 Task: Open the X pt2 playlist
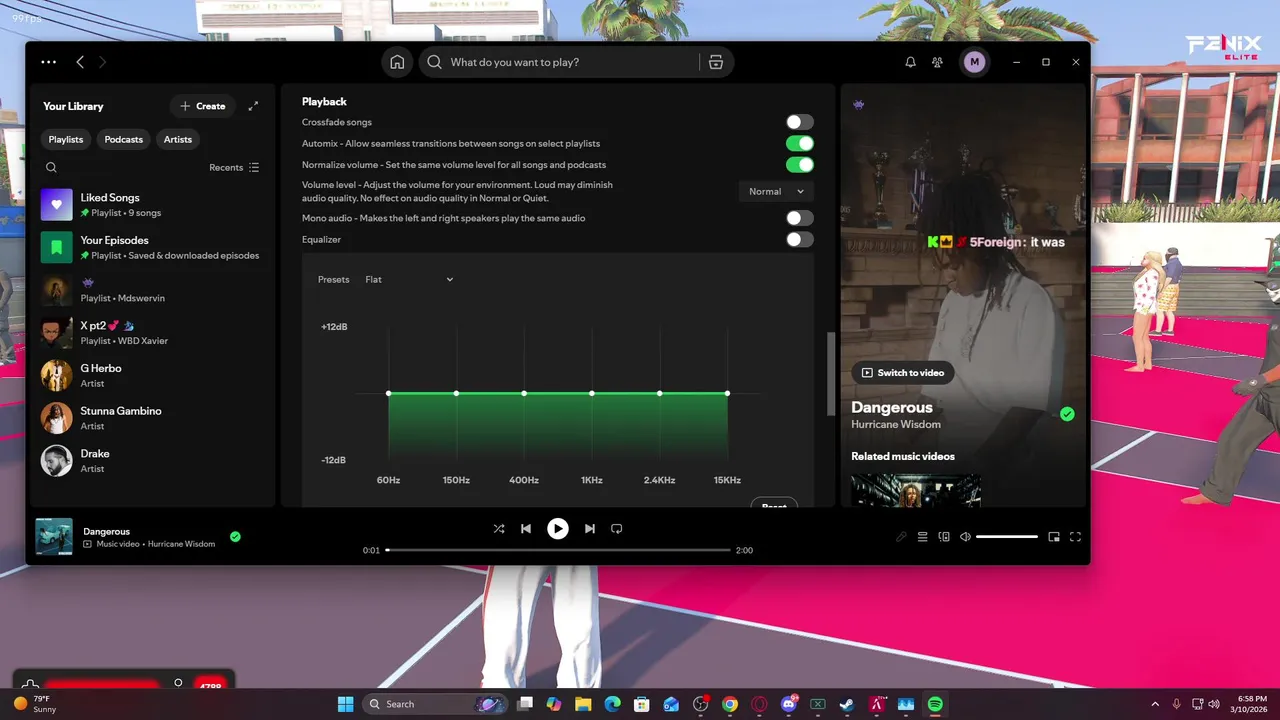(153, 332)
